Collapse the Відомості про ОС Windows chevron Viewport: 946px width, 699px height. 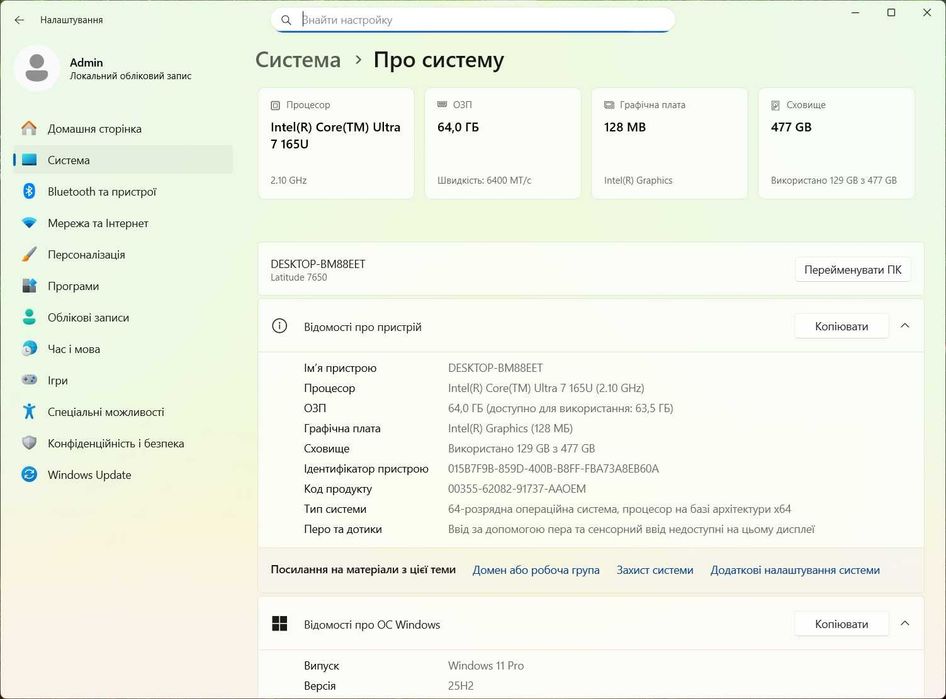(x=904, y=624)
